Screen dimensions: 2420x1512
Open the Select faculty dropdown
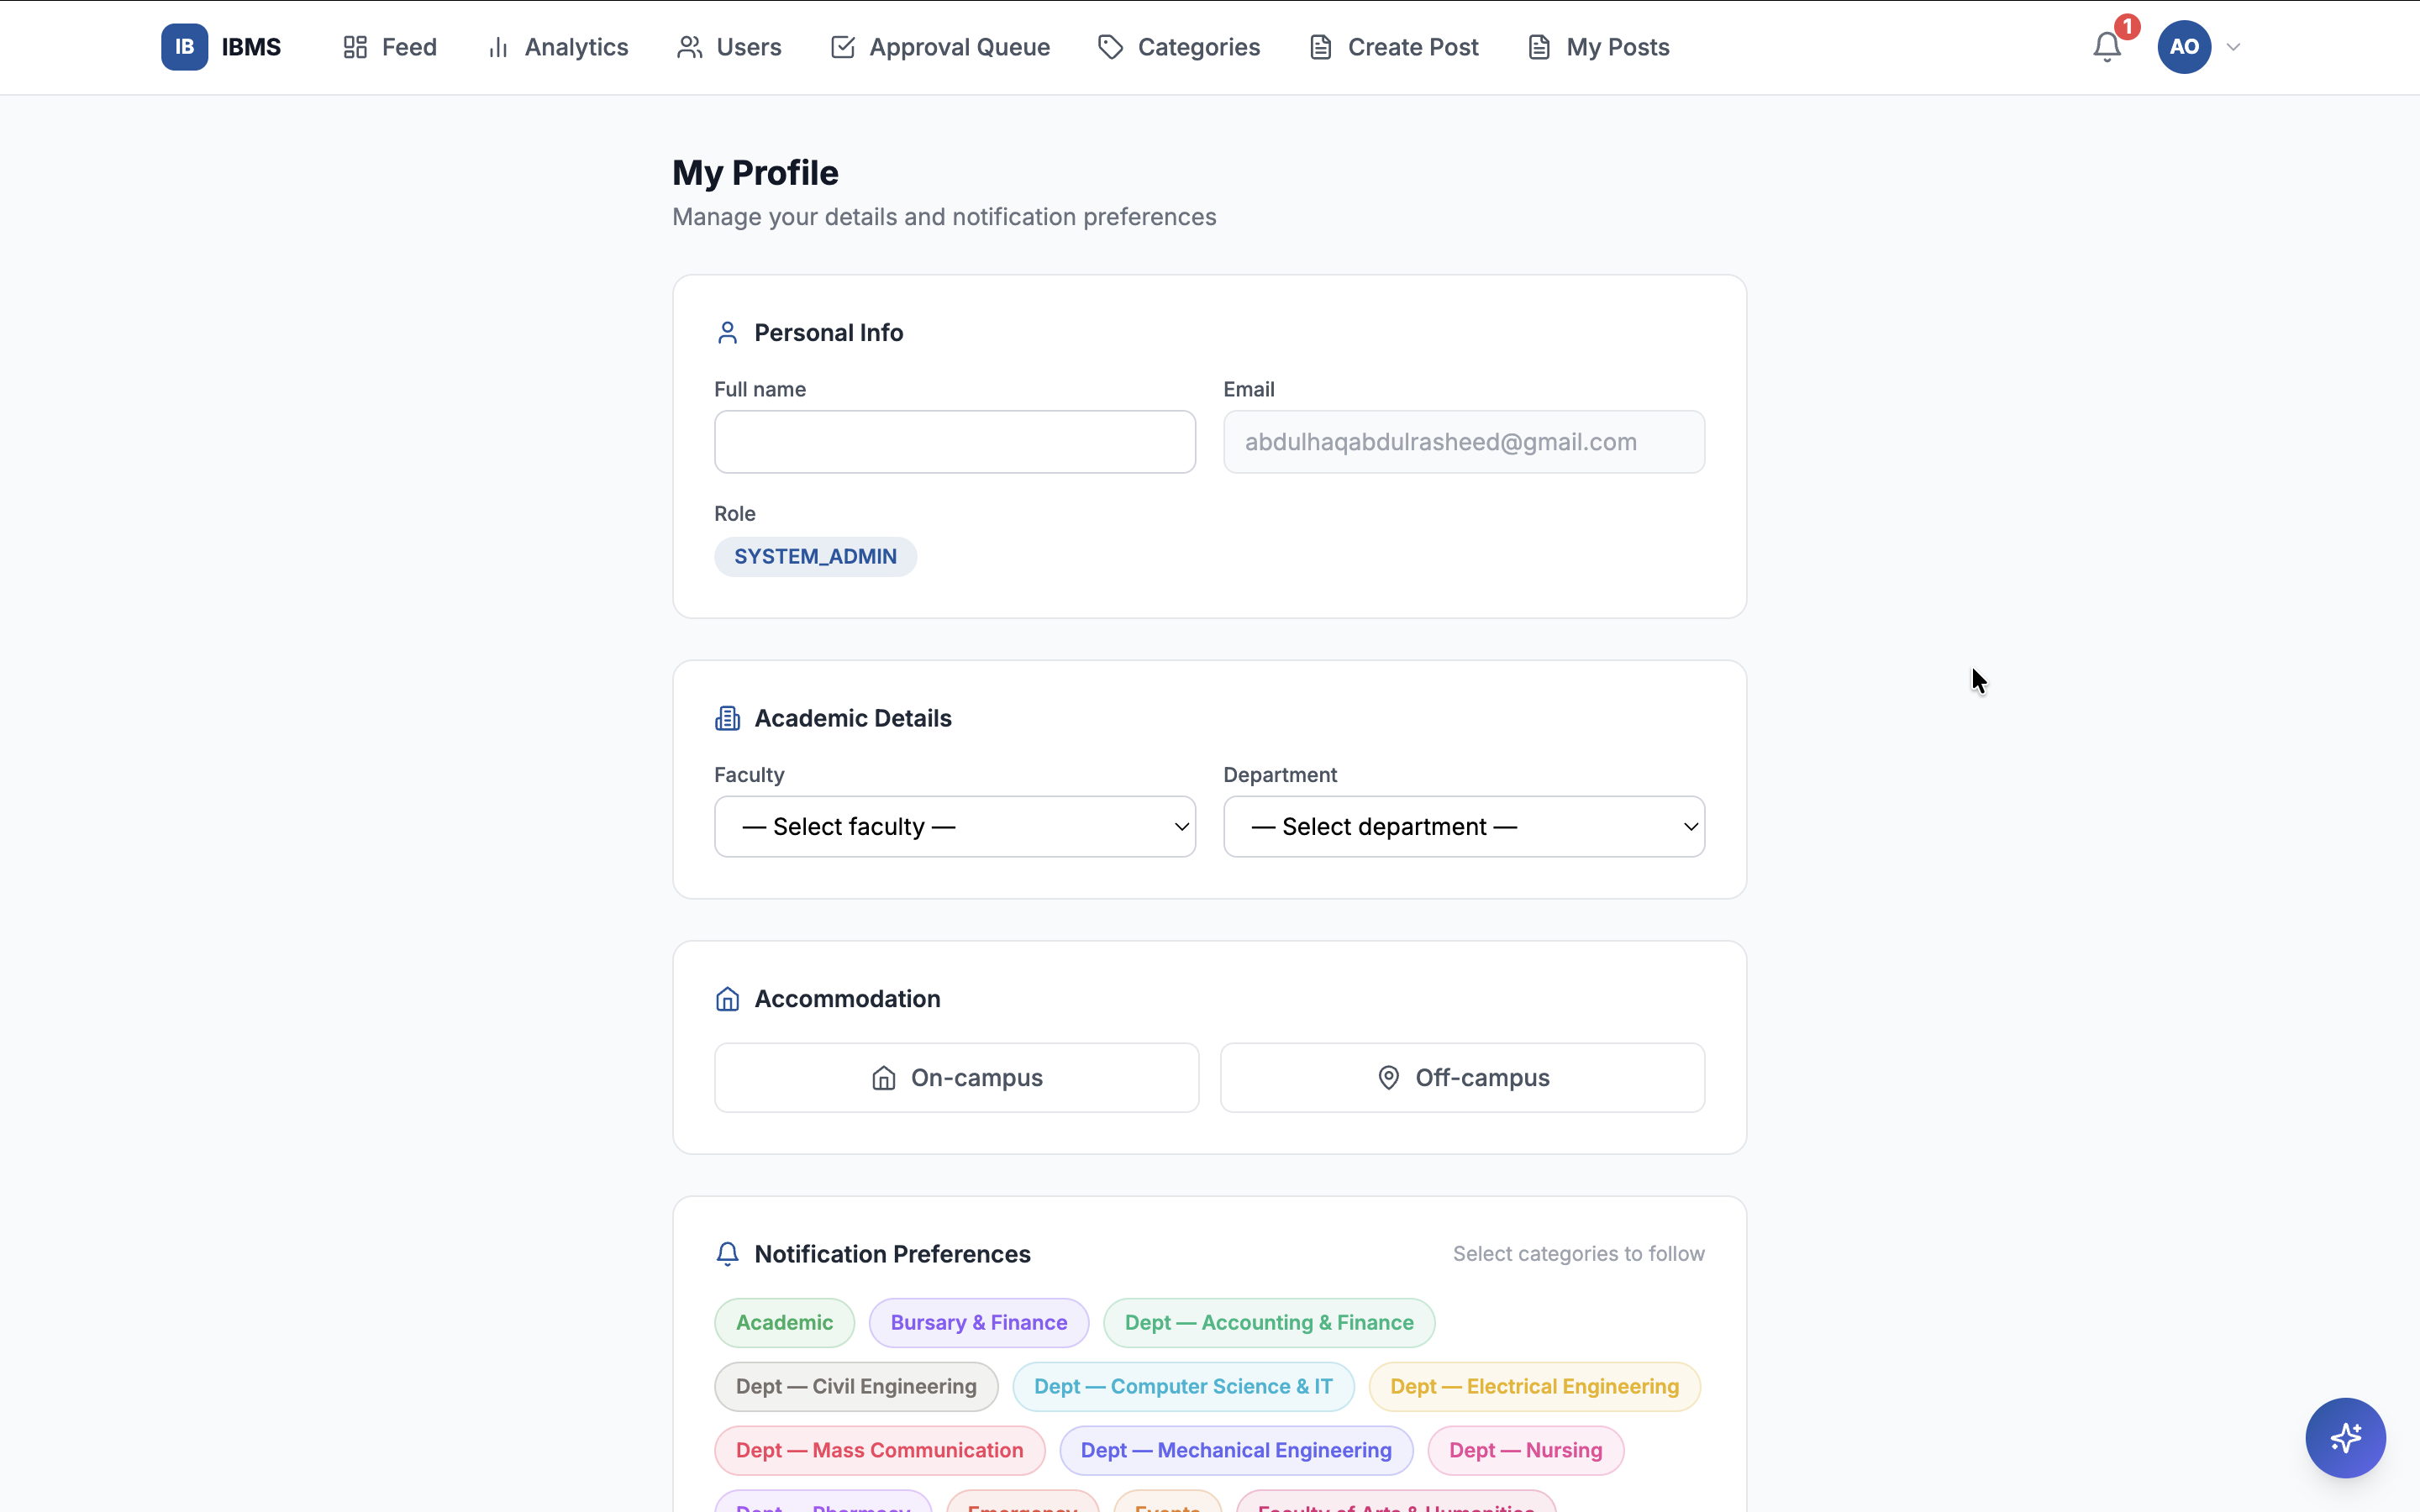tap(954, 826)
